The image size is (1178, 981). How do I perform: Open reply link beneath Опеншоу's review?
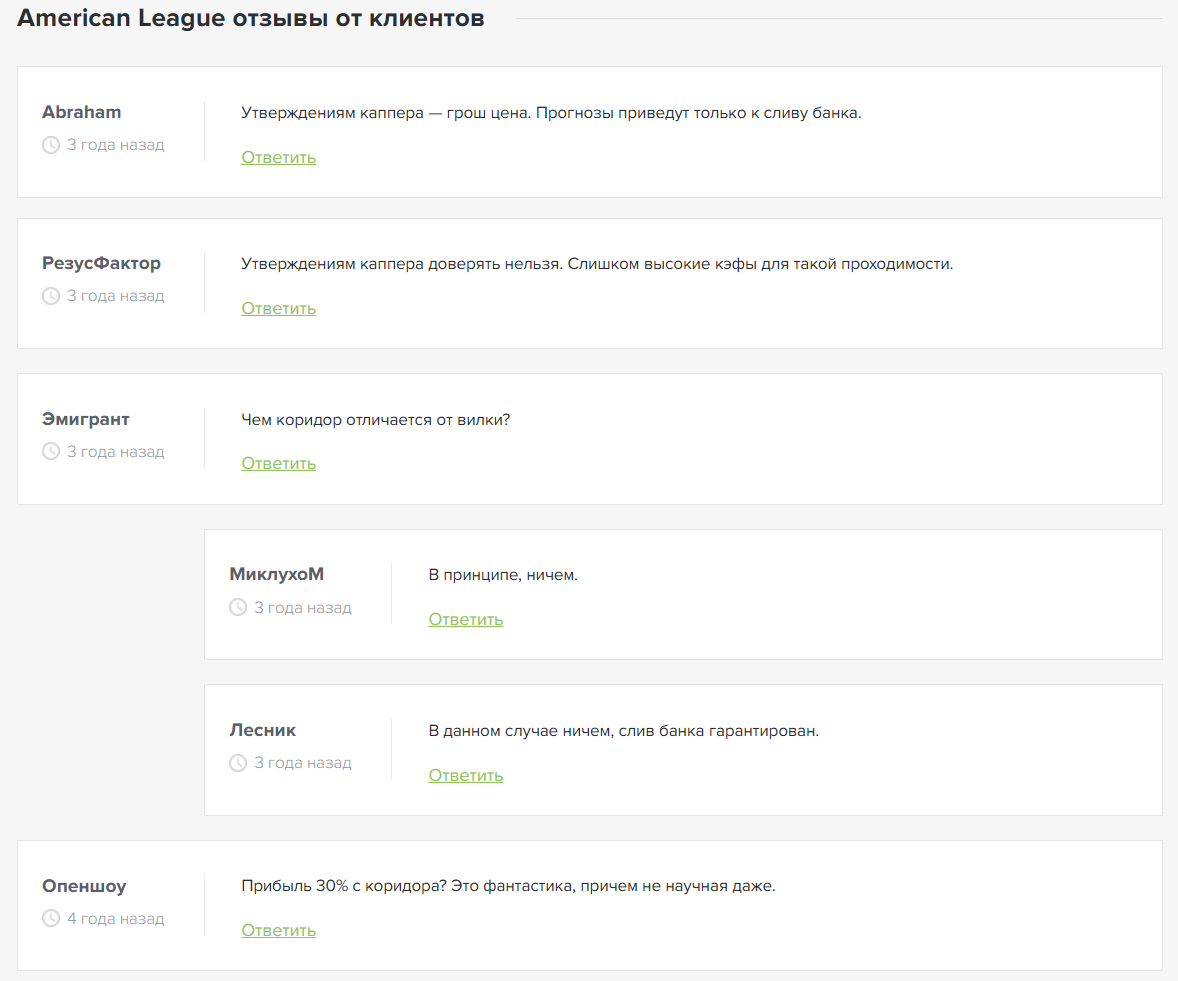click(278, 930)
